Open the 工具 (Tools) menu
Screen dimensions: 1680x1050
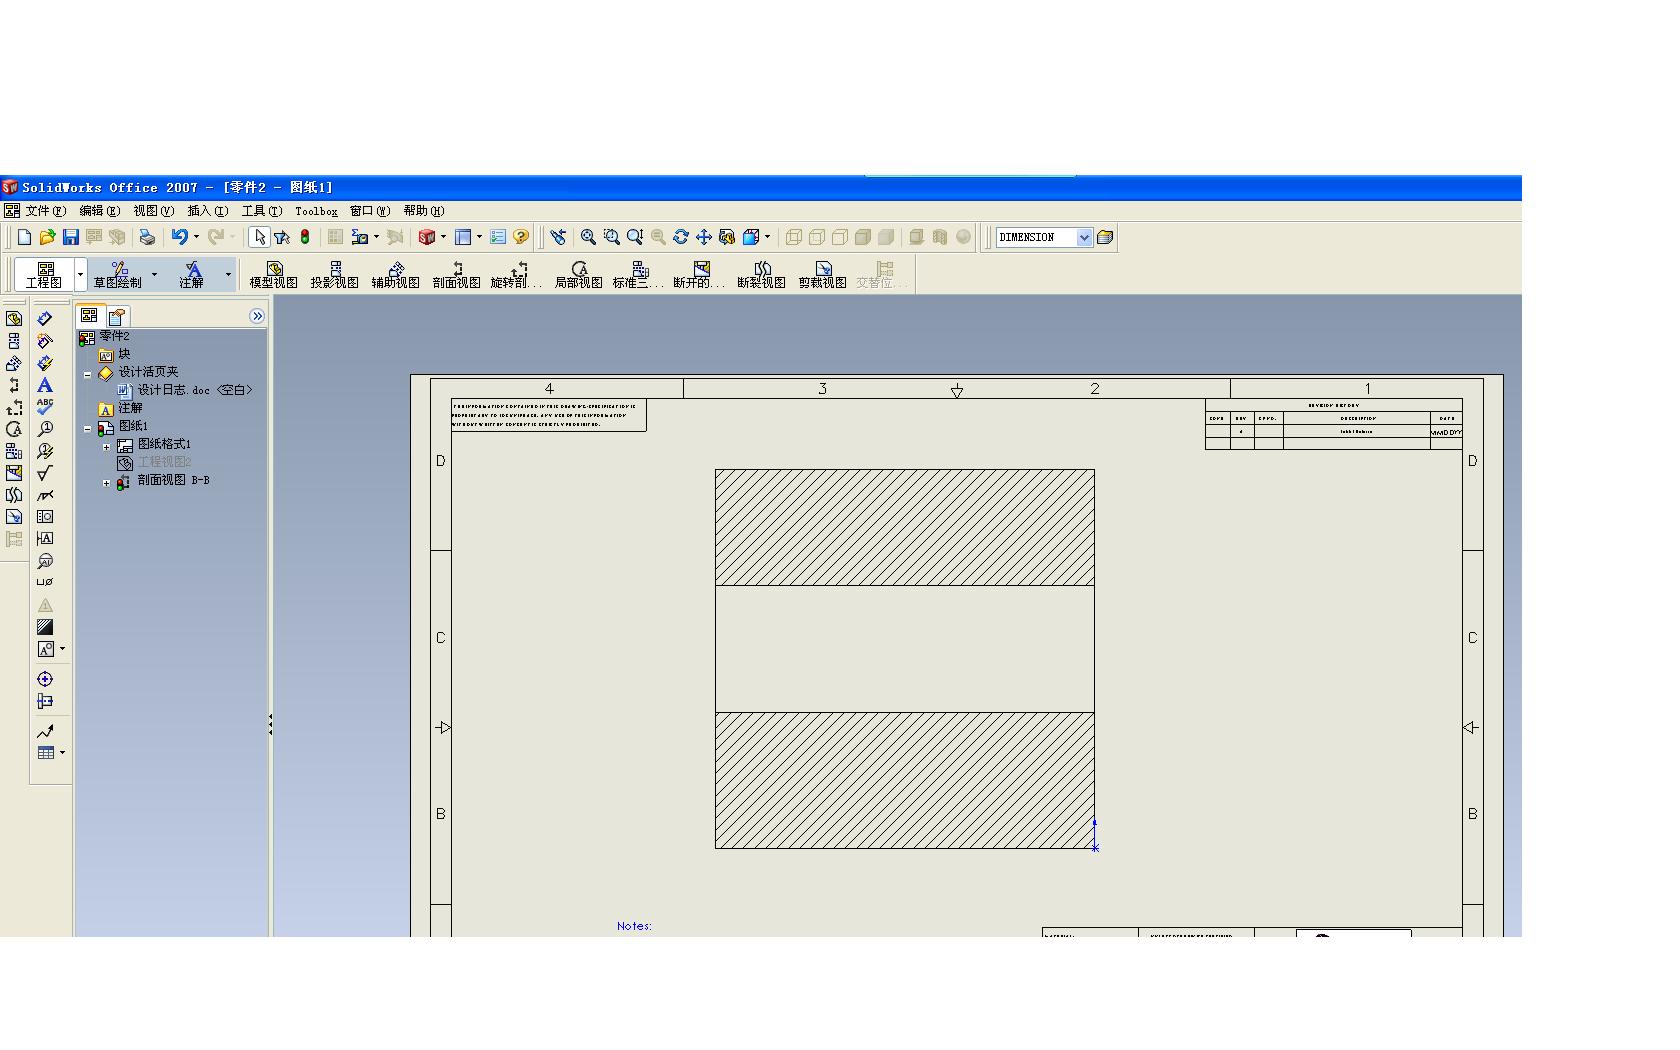pyautogui.click(x=261, y=211)
